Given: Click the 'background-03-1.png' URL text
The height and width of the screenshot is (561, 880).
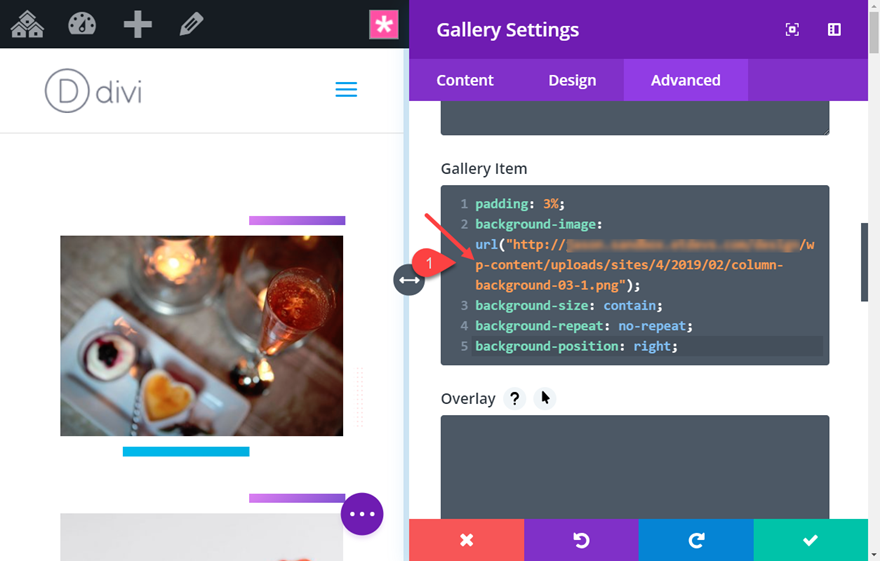Looking at the screenshot, I should (x=547, y=285).
